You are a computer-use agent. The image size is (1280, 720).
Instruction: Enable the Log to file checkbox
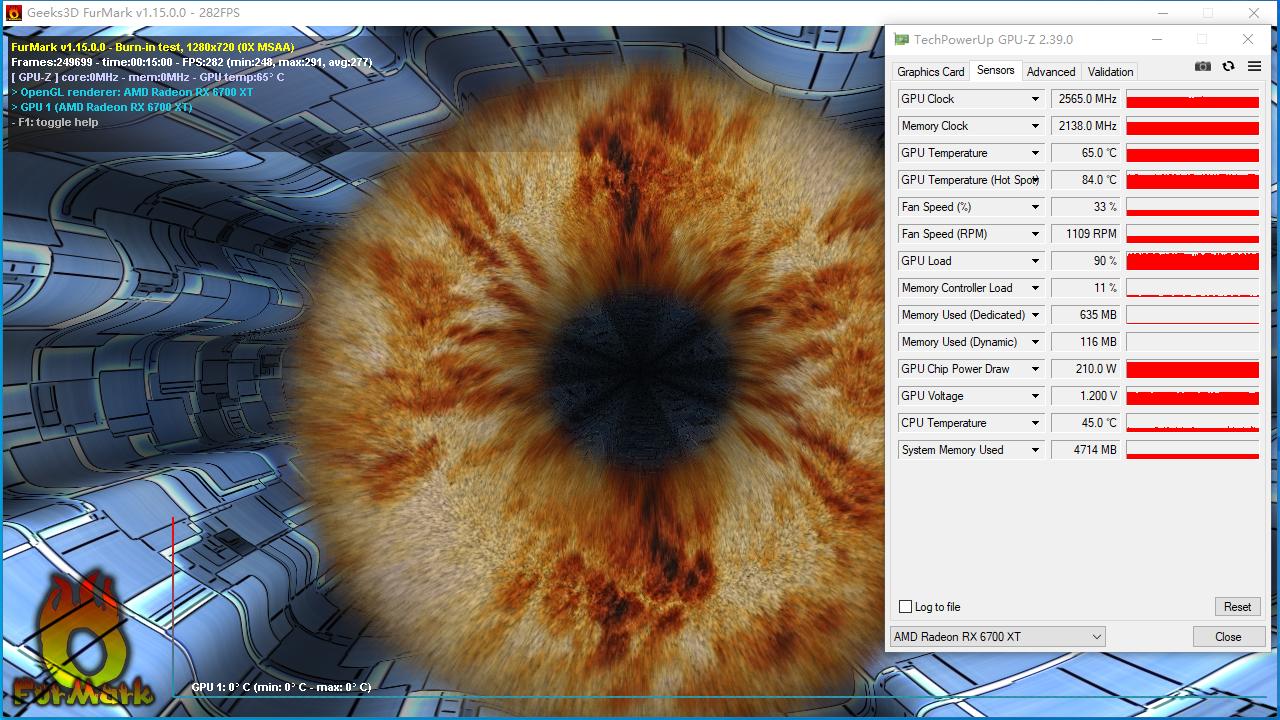[x=906, y=607]
